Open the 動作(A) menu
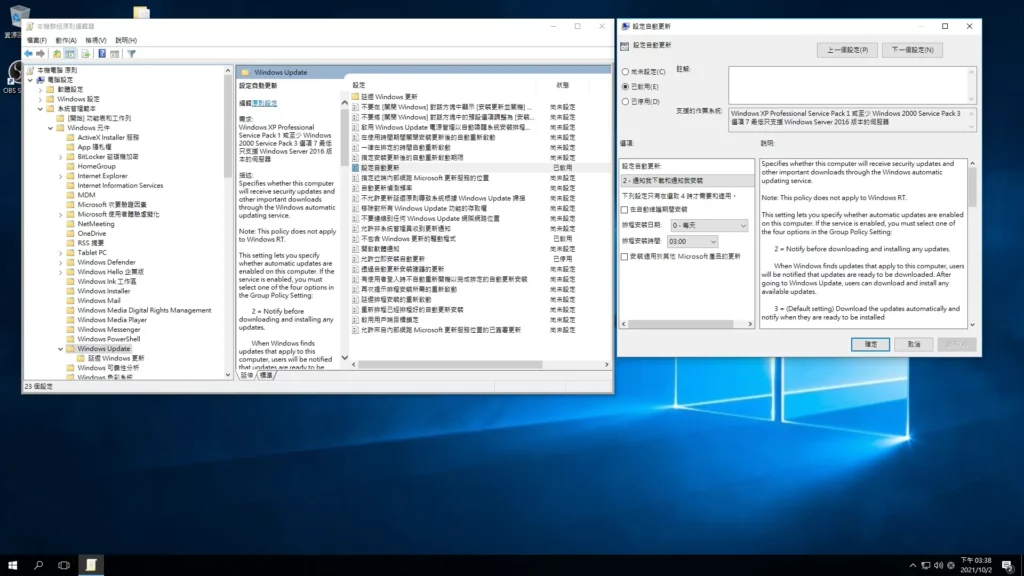This screenshot has height=576, width=1024. pos(66,40)
